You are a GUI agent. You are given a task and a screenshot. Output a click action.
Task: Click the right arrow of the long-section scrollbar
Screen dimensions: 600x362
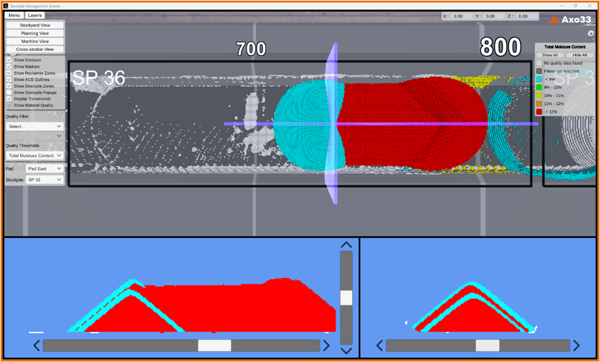pyautogui.click(x=326, y=346)
